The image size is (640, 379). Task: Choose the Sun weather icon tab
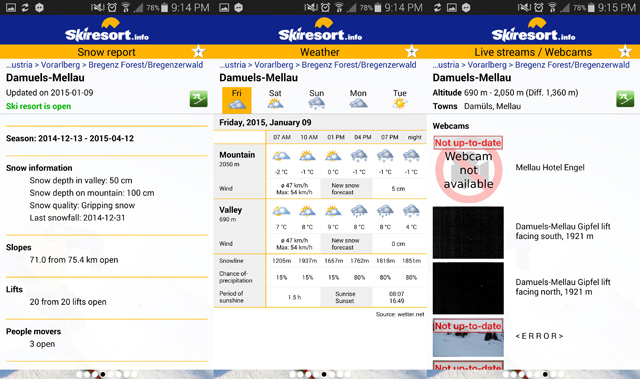(x=316, y=100)
